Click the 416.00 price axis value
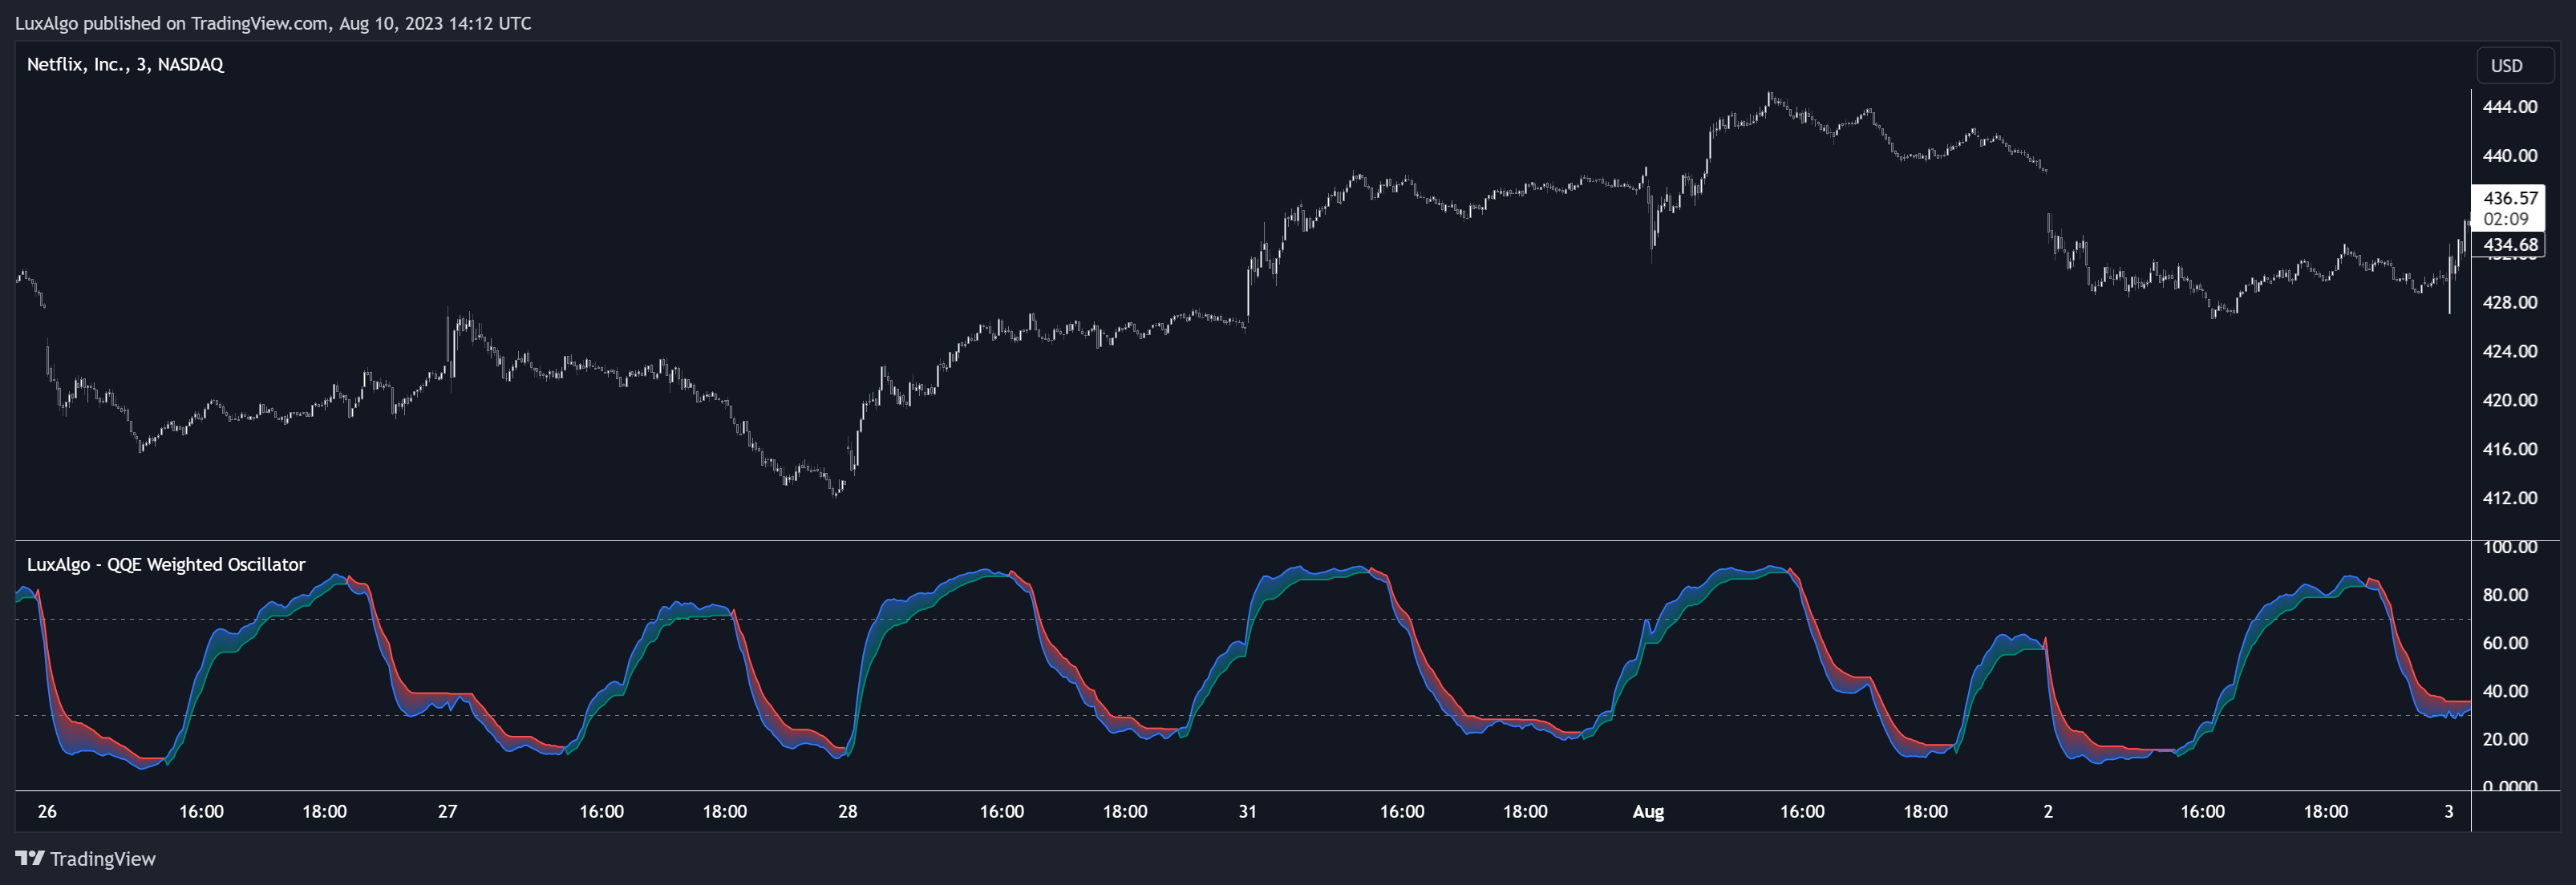The width and height of the screenshot is (2576, 885). pyautogui.click(x=2509, y=450)
